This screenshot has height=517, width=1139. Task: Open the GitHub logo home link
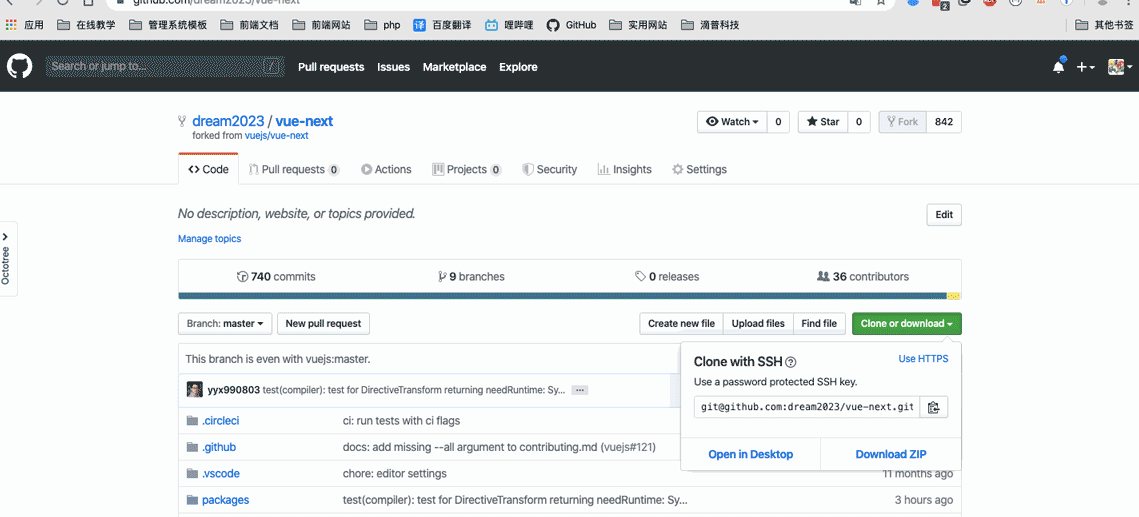(x=20, y=67)
